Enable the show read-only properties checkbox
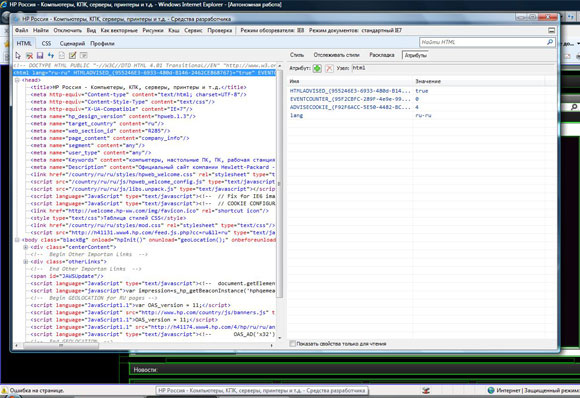The height and width of the screenshot is (398, 580). 292,344
